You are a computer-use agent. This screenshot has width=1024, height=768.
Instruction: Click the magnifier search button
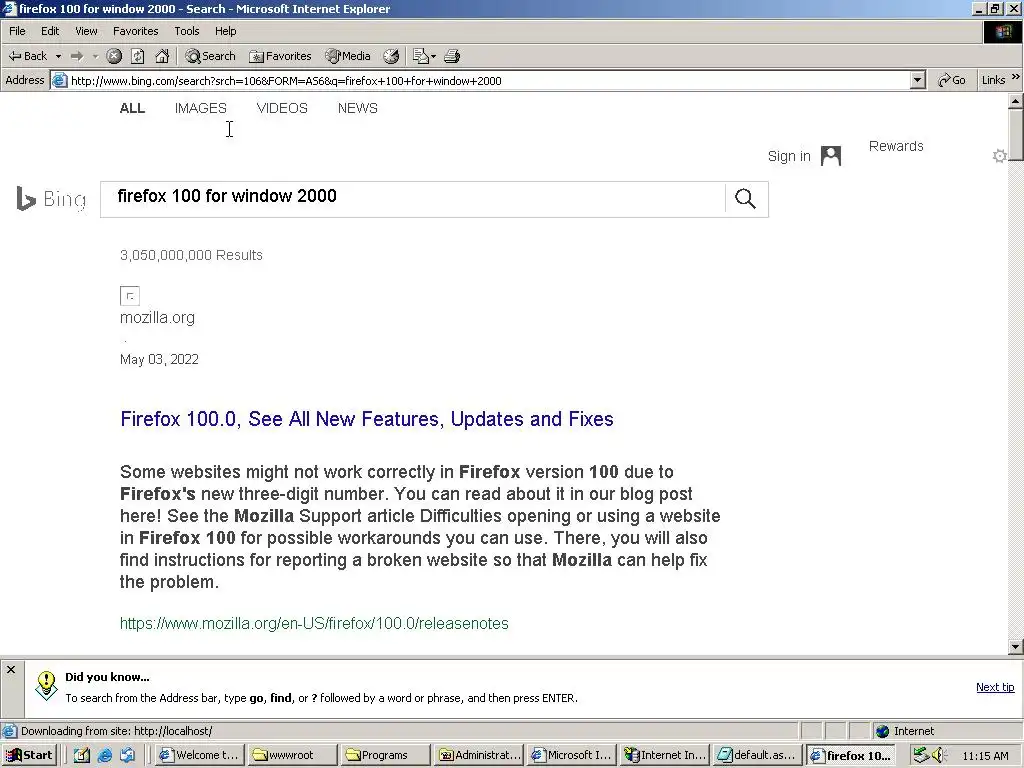coord(746,199)
